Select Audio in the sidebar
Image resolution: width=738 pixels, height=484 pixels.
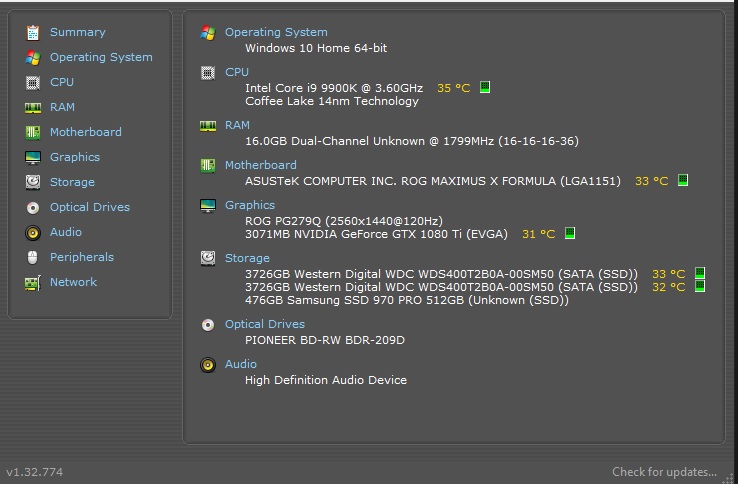(66, 232)
